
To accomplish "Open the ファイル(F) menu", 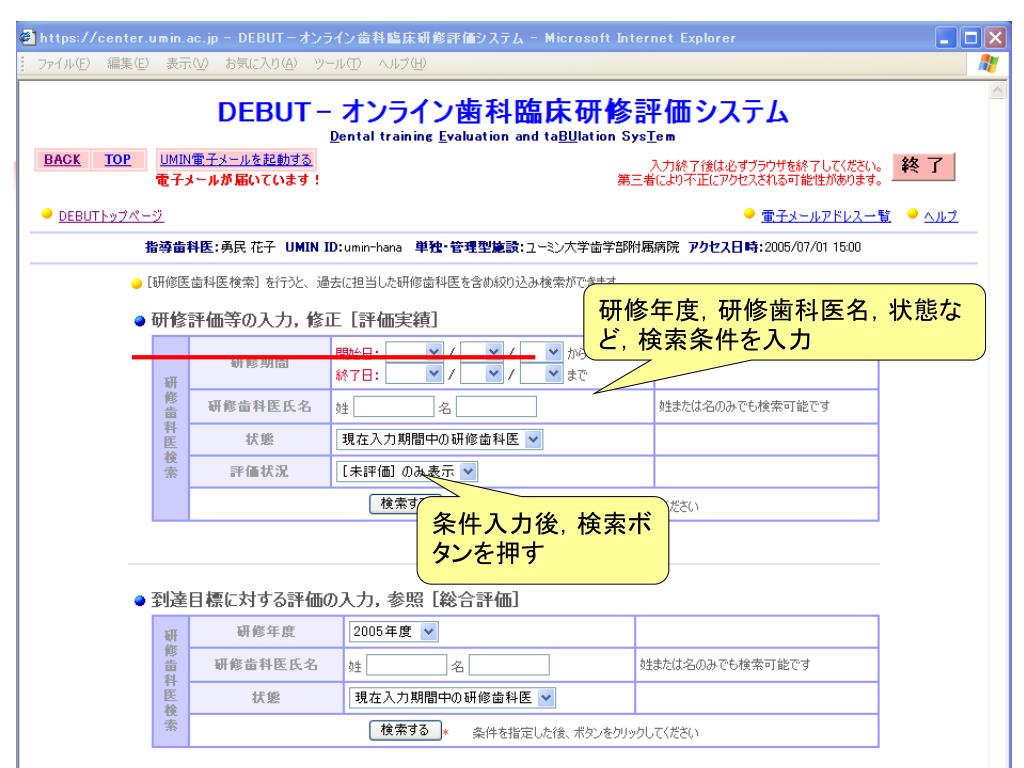I will [x=63, y=64].
